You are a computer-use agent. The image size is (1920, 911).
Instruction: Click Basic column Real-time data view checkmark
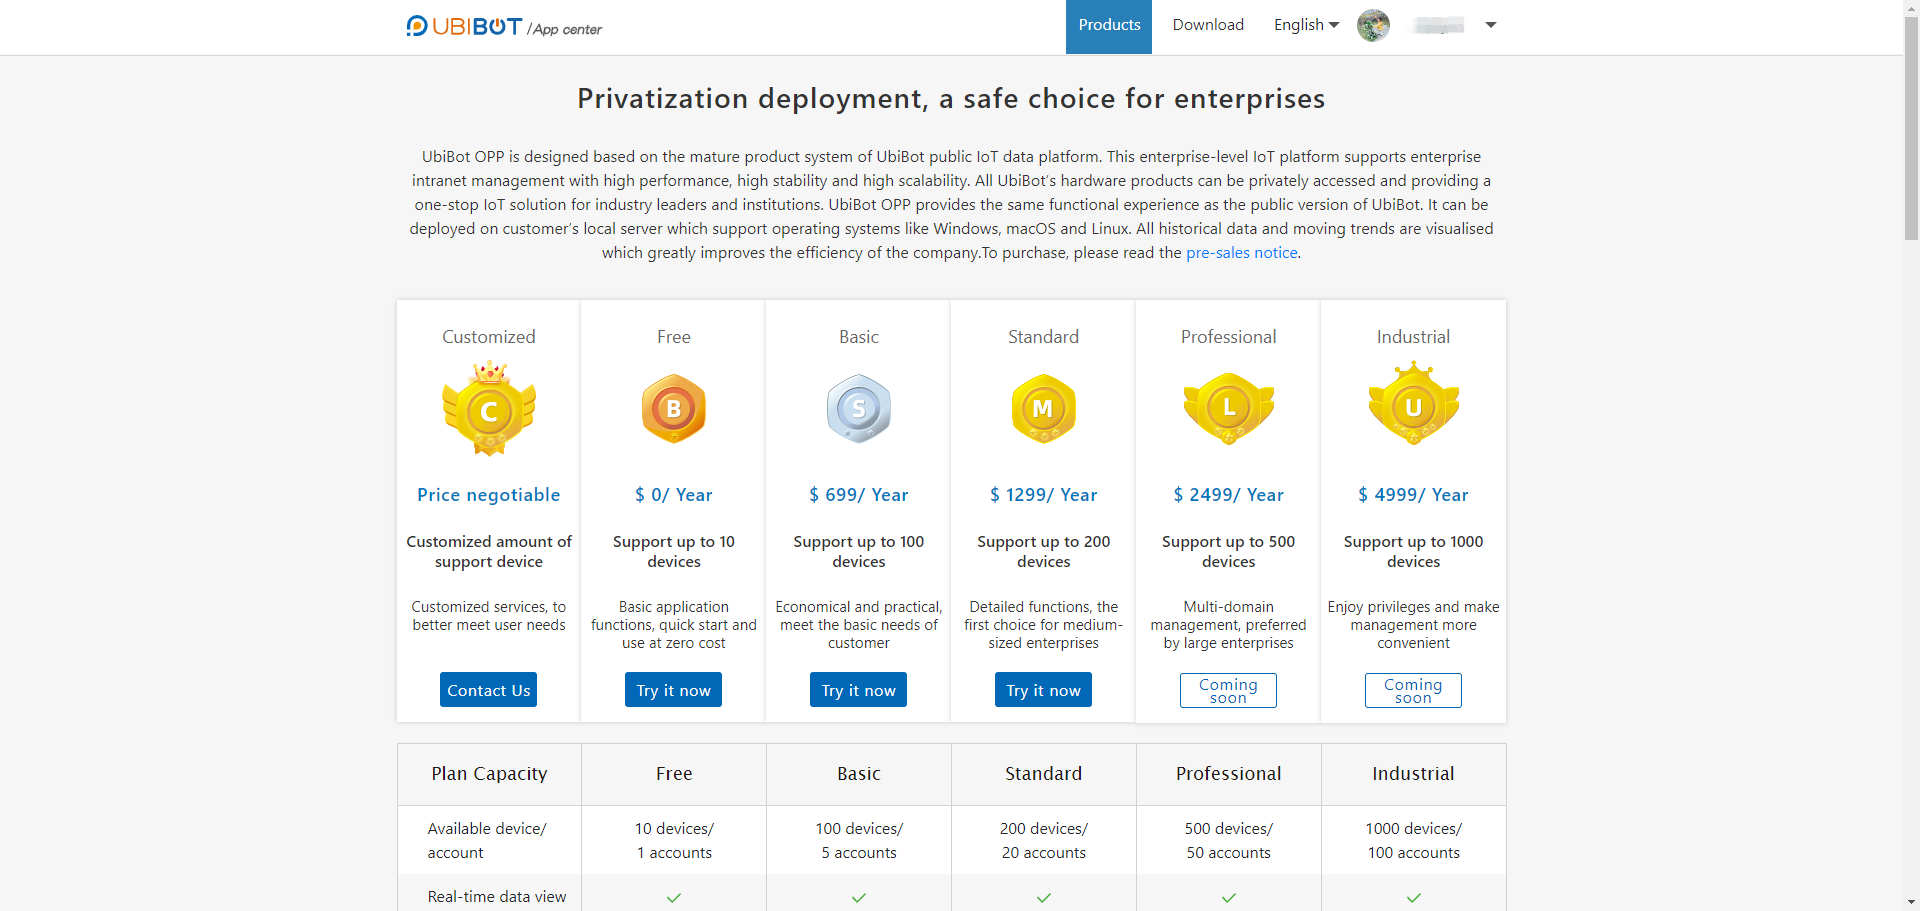859,897
